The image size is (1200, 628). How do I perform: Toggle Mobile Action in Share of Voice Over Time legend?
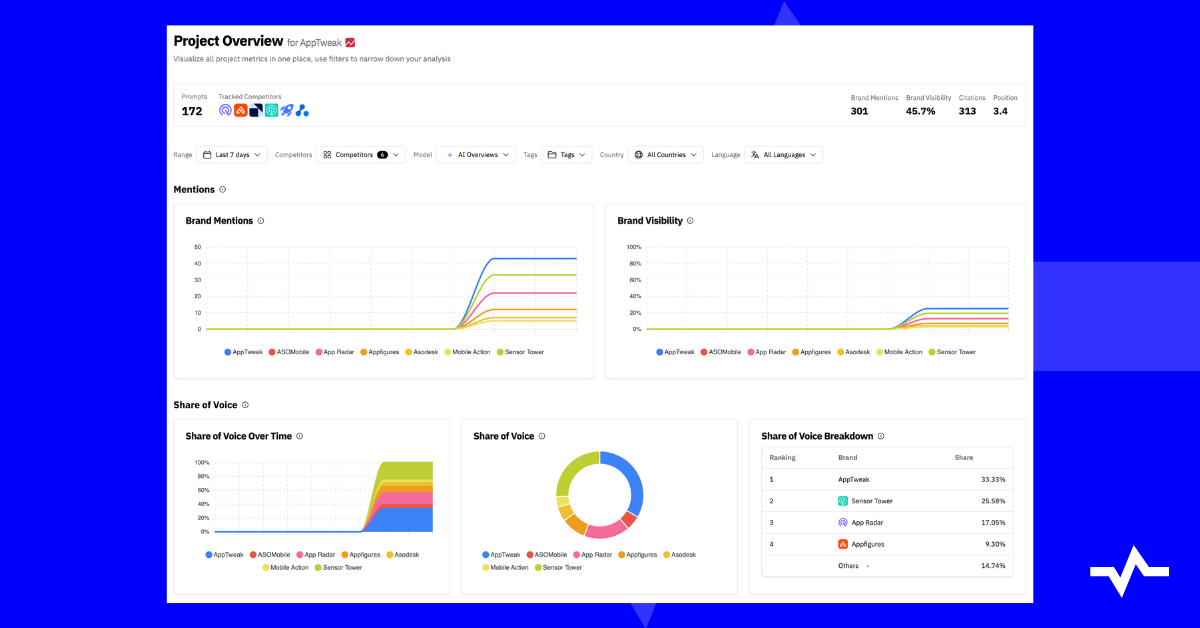(286, 567)
